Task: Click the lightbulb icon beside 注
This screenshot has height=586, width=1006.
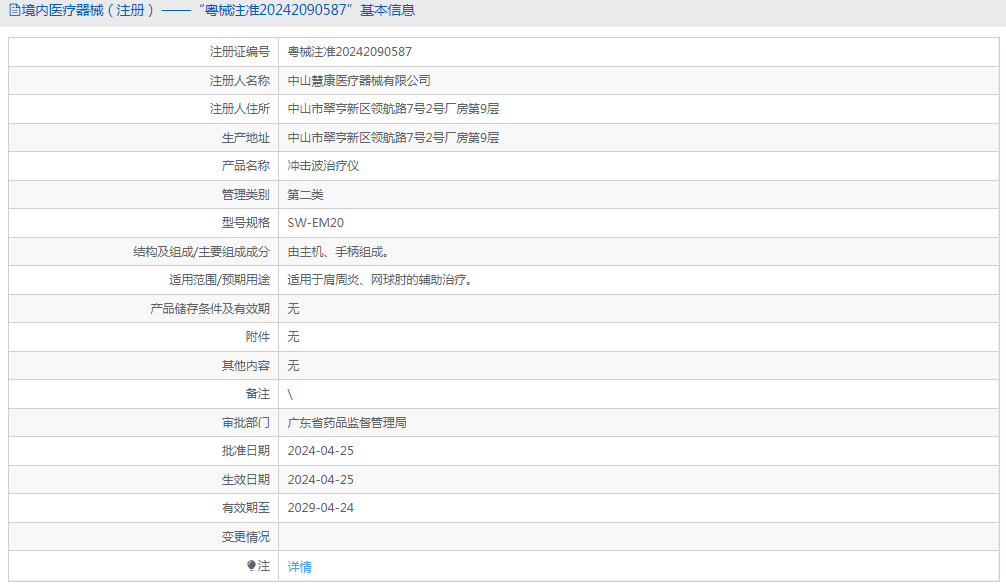Action: (252, 565)
